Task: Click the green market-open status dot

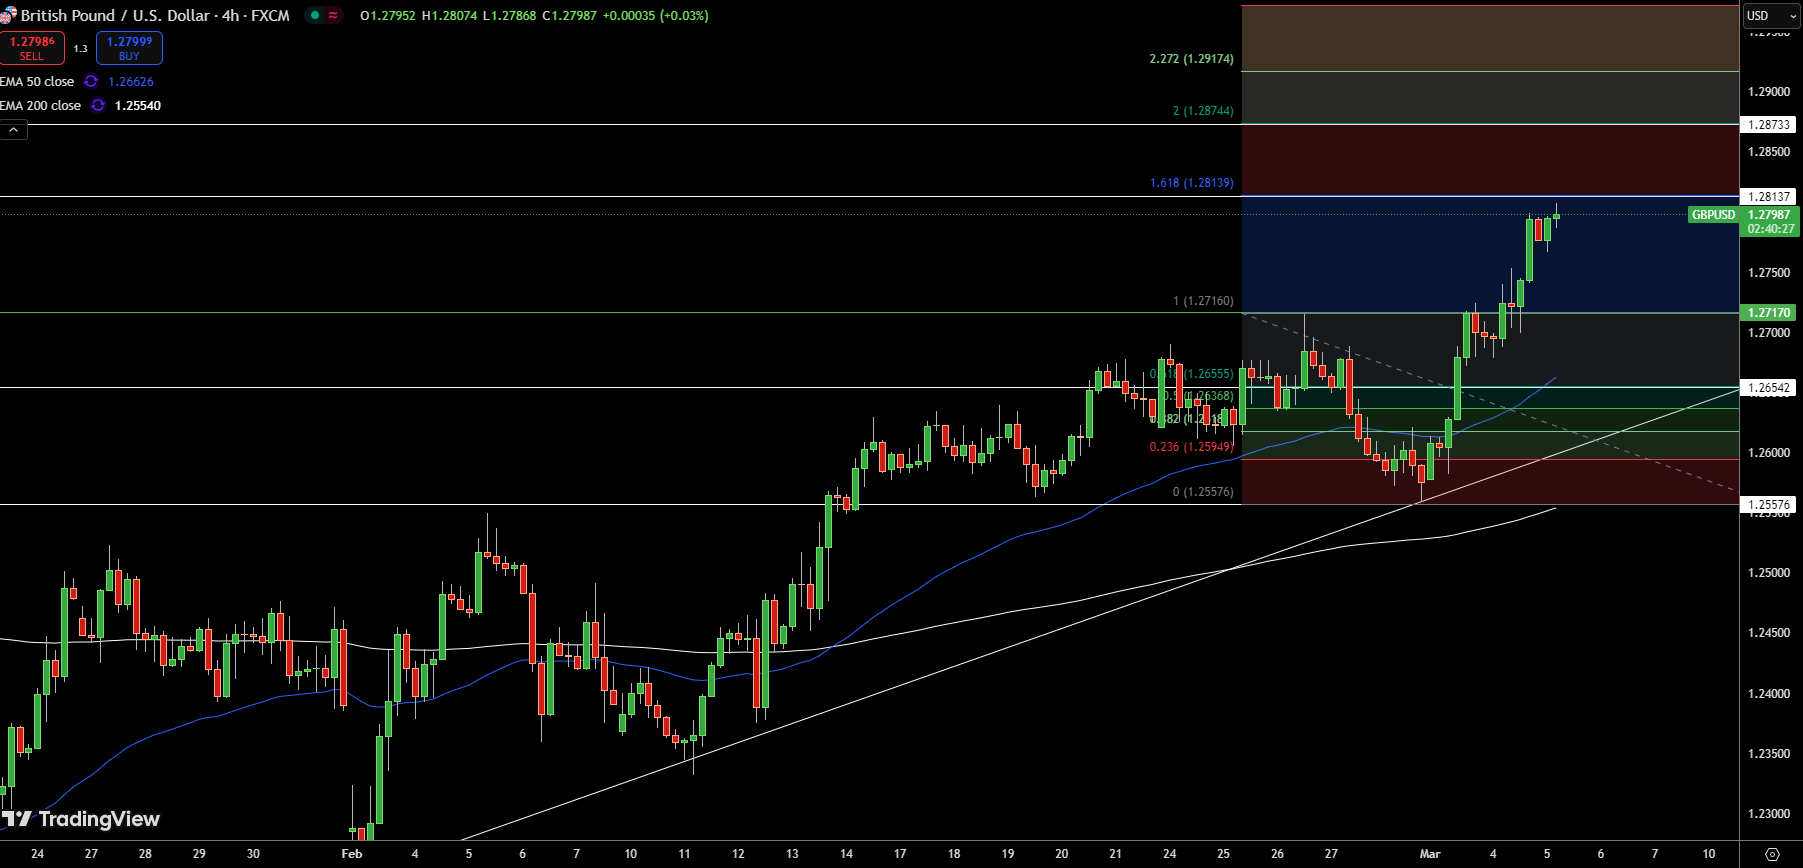Action: tap(314, 16)
